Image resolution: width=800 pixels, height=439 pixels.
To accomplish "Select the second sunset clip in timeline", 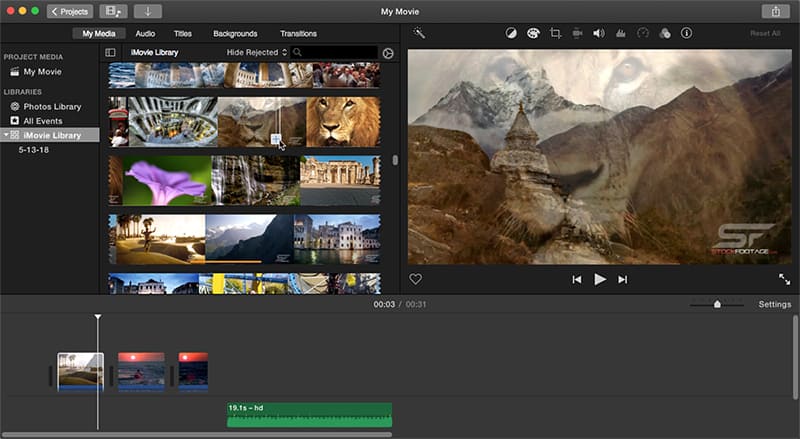I will (x=141, y=372).
